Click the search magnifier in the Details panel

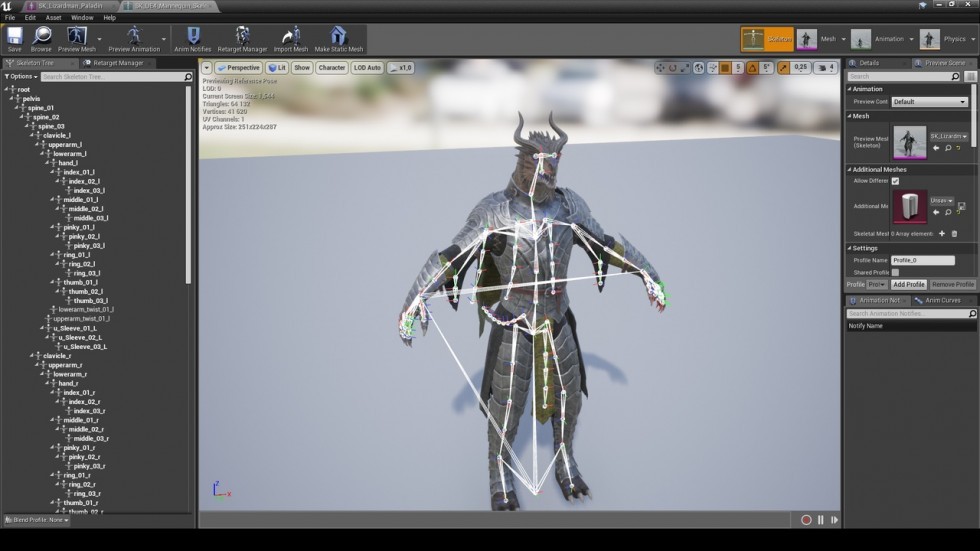point(955,76)
